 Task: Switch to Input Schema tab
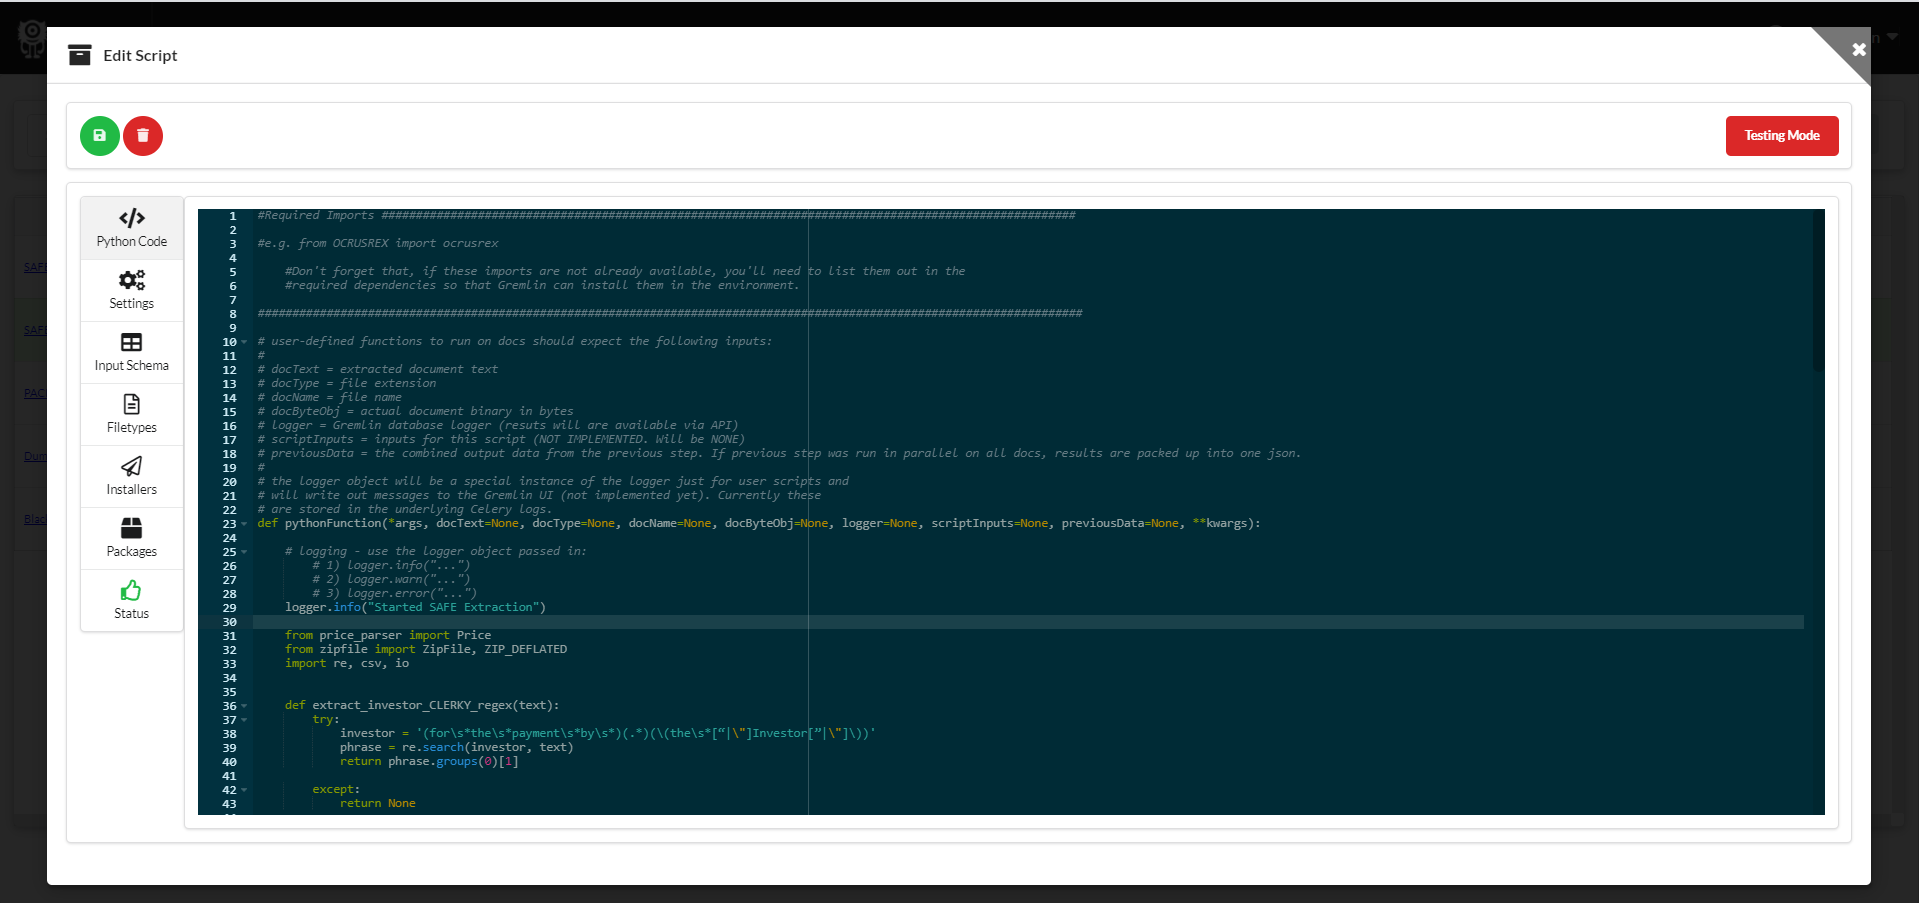132,352
